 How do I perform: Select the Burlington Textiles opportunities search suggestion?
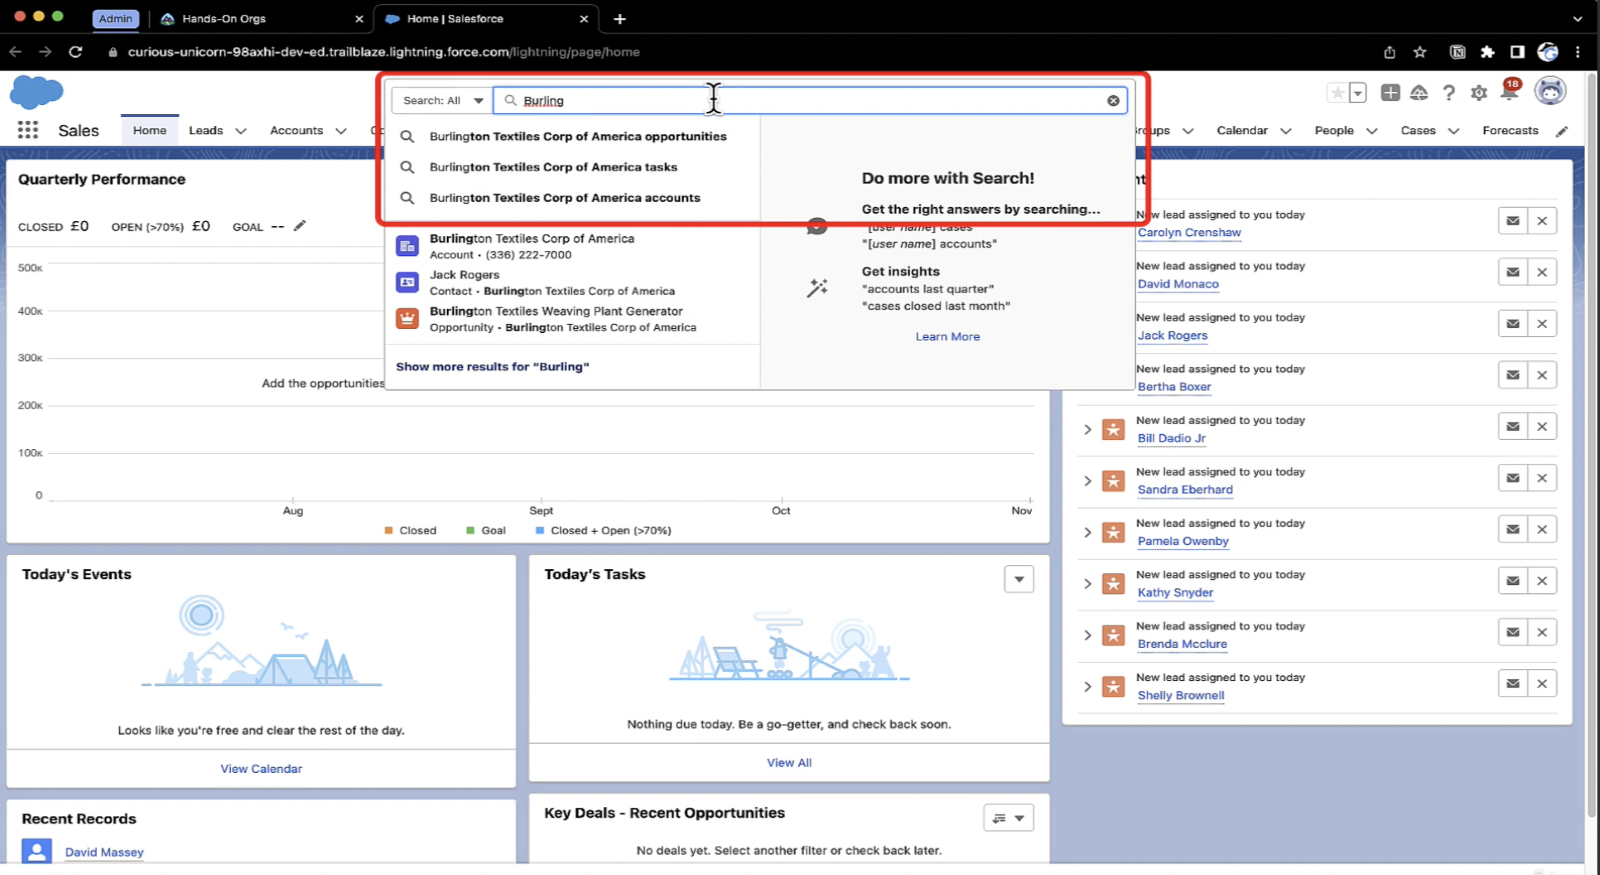(573, 136)
